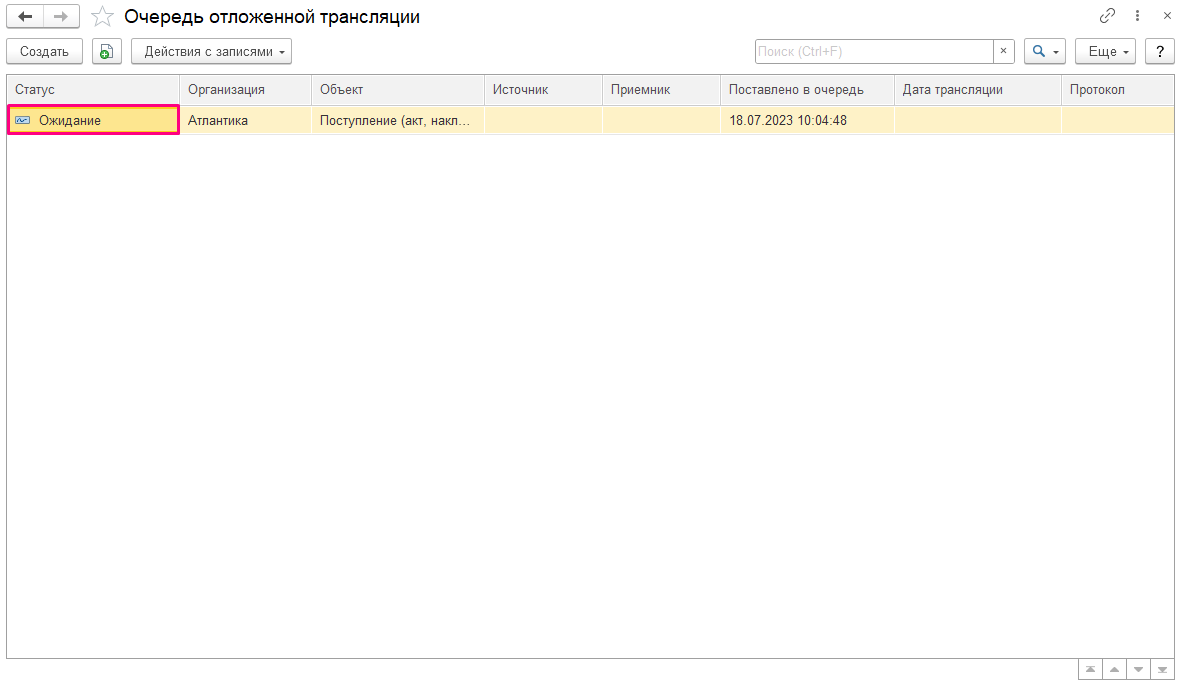Clear search with the × button

pos(1004,51)
